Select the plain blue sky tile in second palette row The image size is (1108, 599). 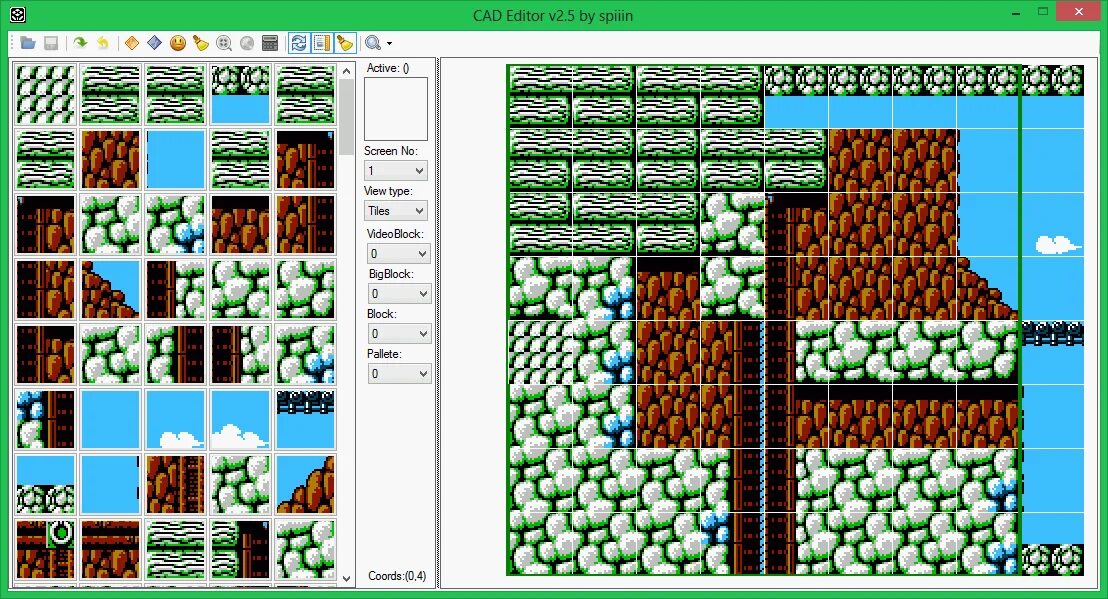(x=175, y=160)
